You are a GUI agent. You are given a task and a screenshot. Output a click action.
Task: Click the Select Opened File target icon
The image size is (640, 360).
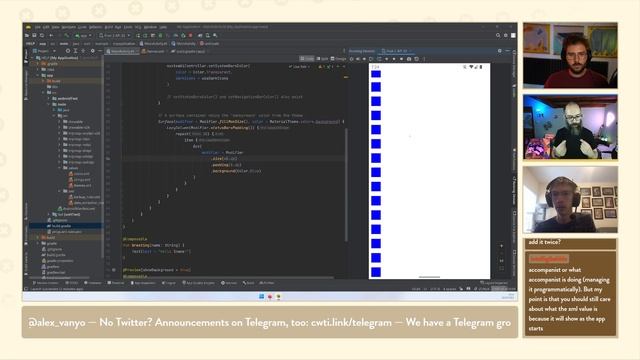(68, 51)
